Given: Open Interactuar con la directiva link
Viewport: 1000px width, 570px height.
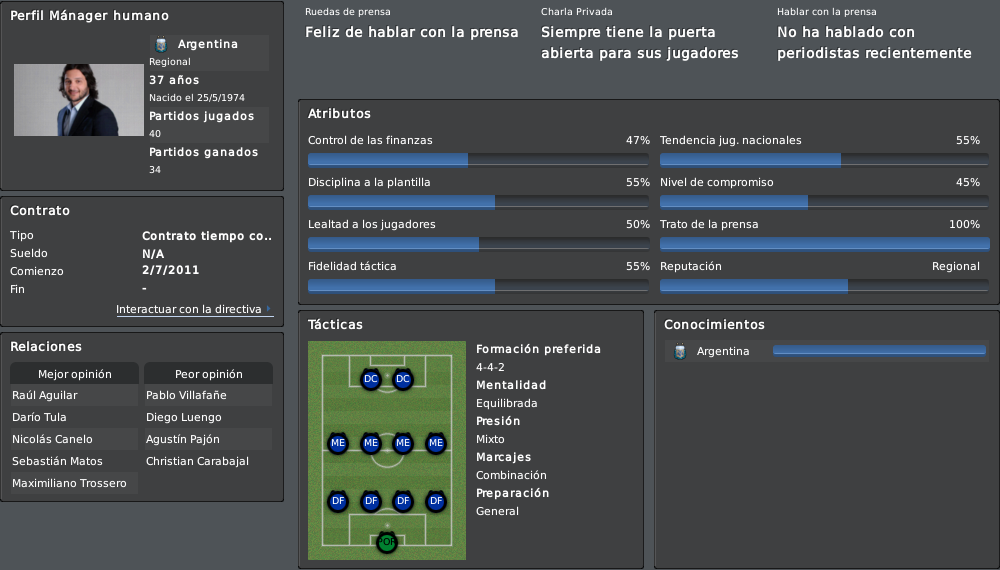Looking at the screenshot, I should tap(189, 309).
